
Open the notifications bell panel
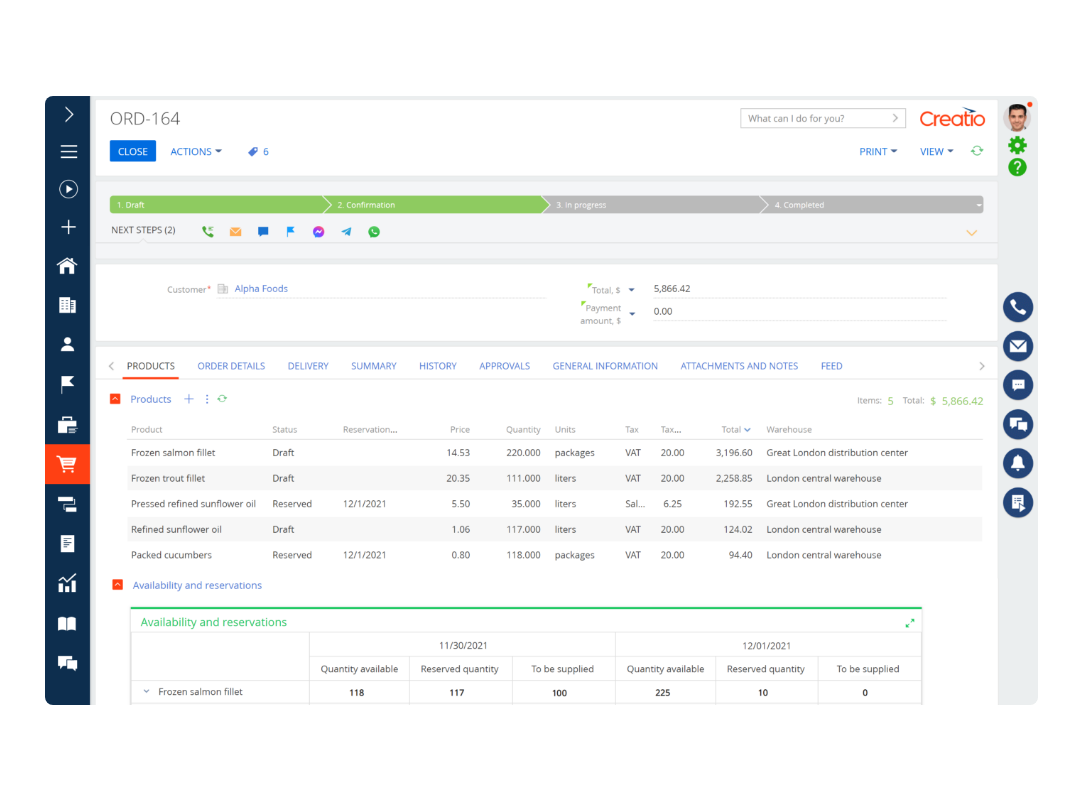click(x=1018, y=463)
